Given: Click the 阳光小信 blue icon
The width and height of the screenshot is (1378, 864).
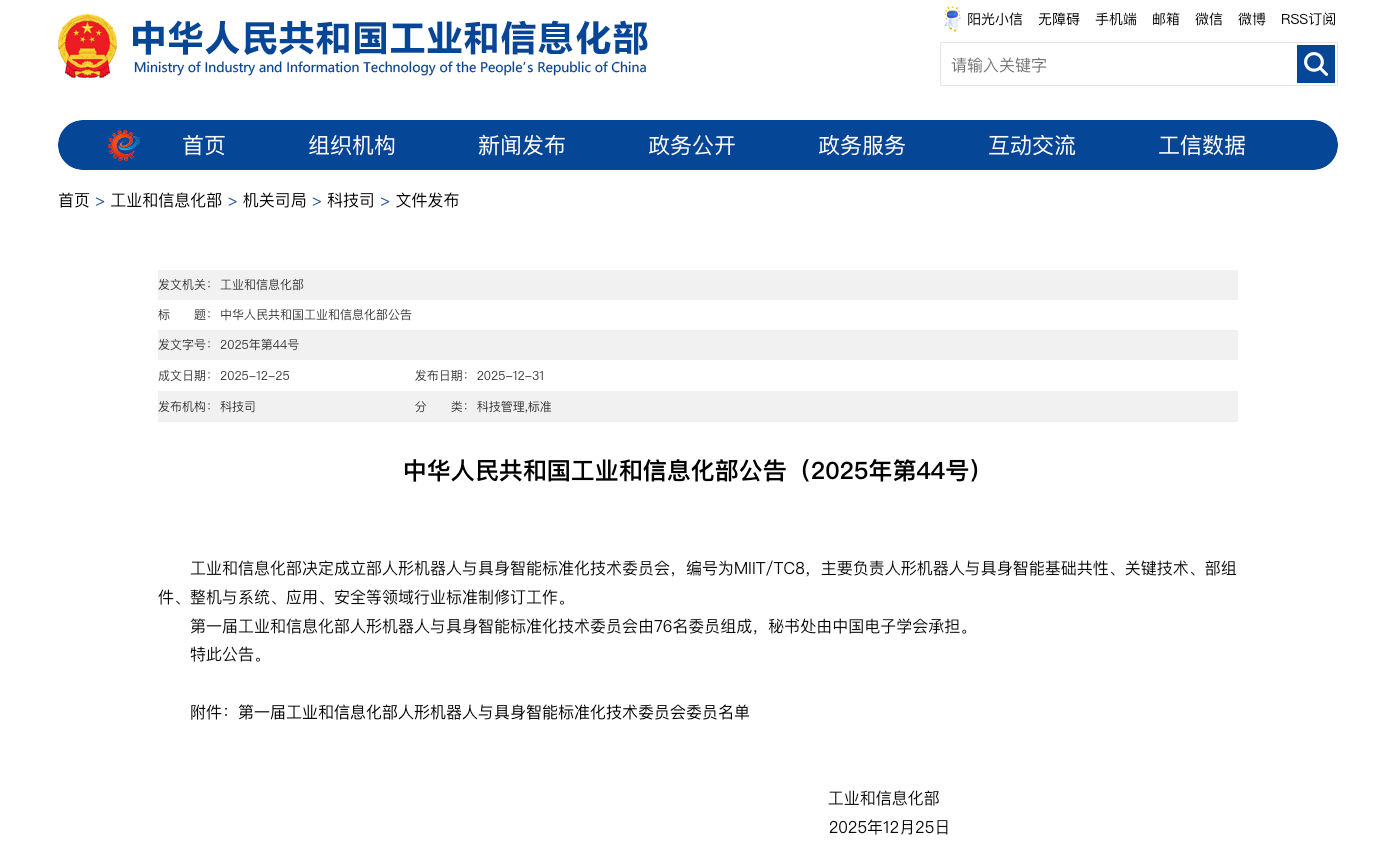Looking at the screenshot, I should point(951,18).
